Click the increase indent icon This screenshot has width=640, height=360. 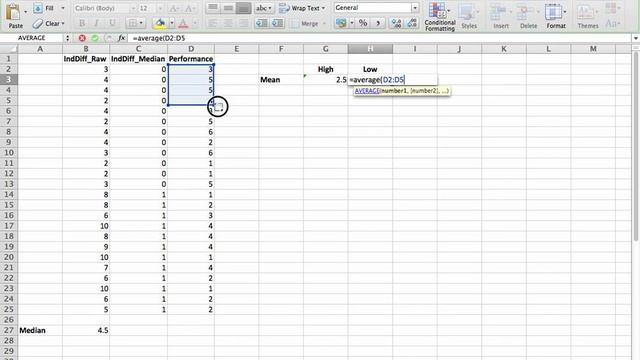[x=278, y=24]
